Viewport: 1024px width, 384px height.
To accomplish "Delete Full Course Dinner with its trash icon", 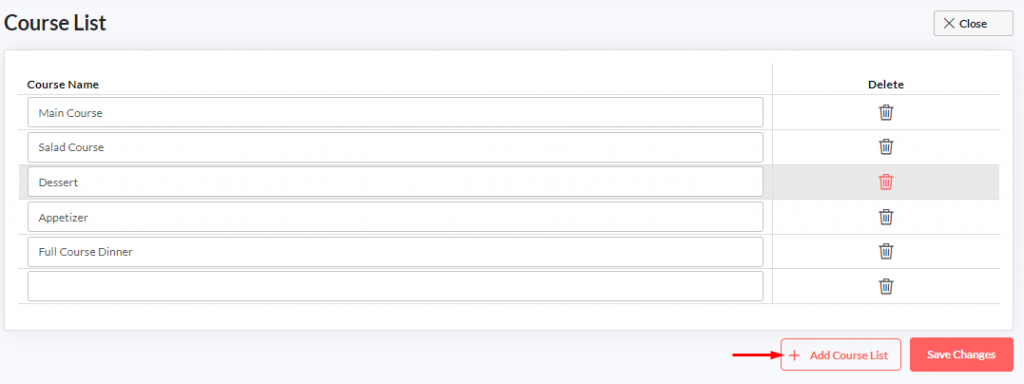I will click(x=886, y=251).
